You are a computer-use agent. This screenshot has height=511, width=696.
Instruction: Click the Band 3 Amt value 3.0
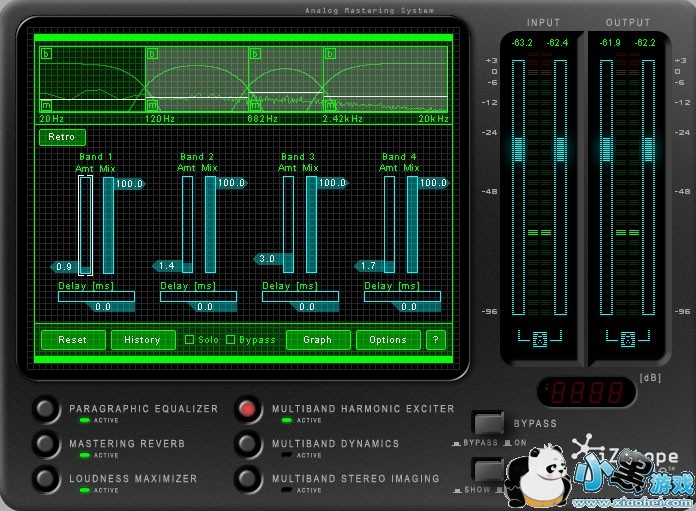[268, 258]
